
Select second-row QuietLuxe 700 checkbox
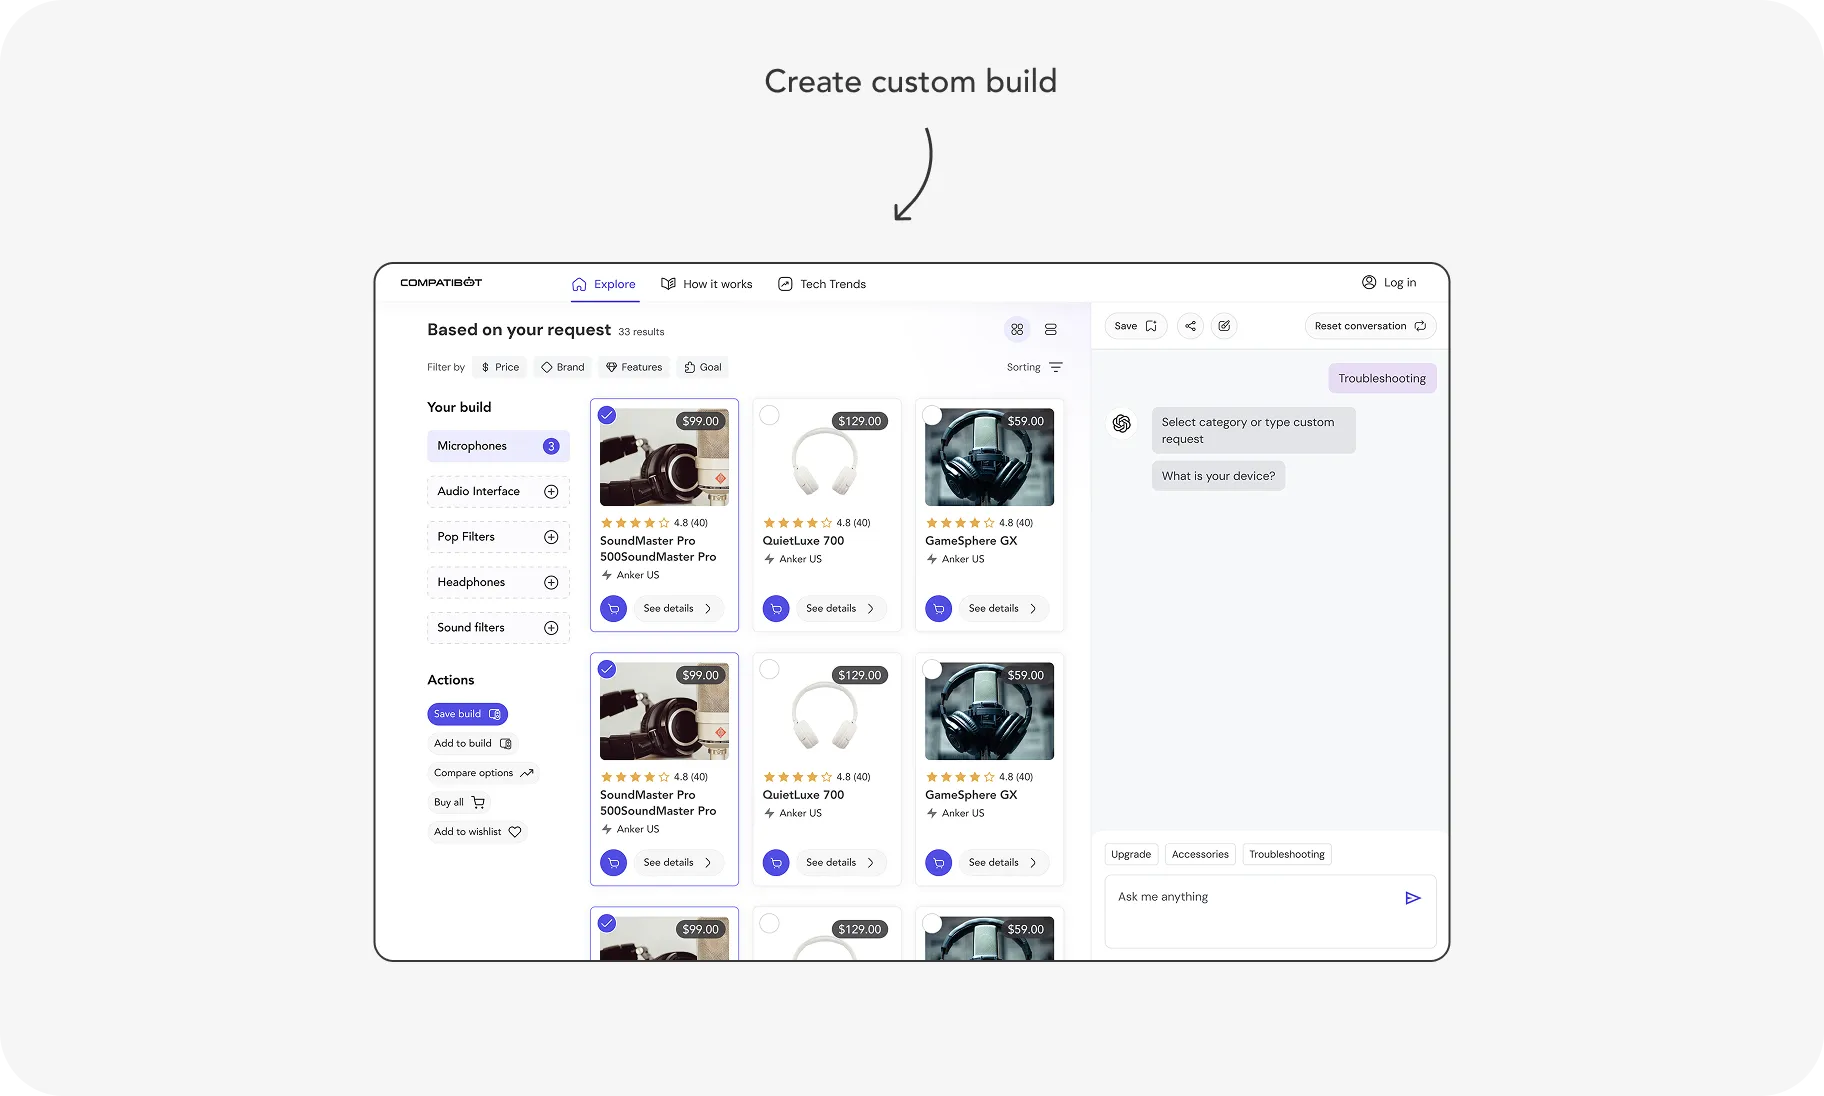[769, 669]
